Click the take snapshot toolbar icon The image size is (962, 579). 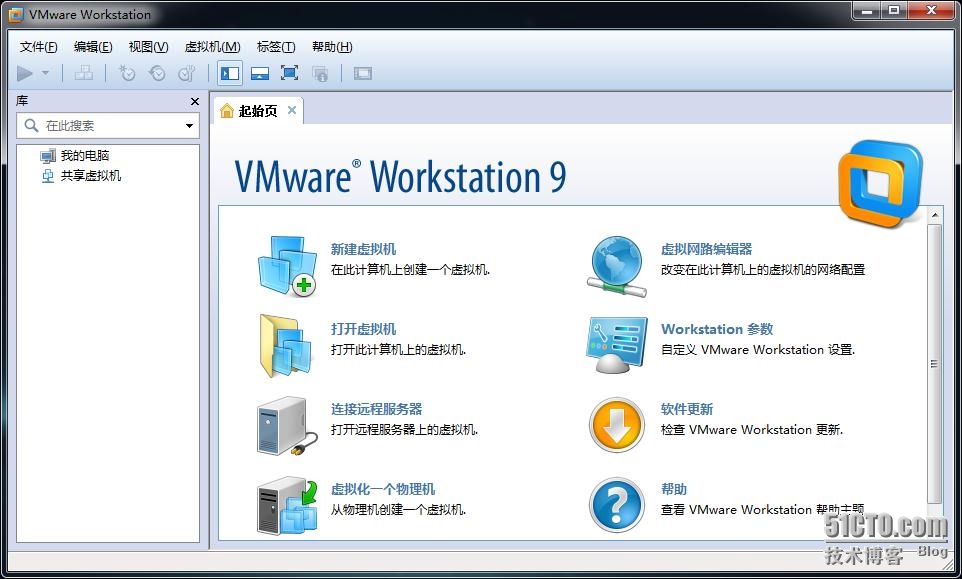tap(126, 74)
